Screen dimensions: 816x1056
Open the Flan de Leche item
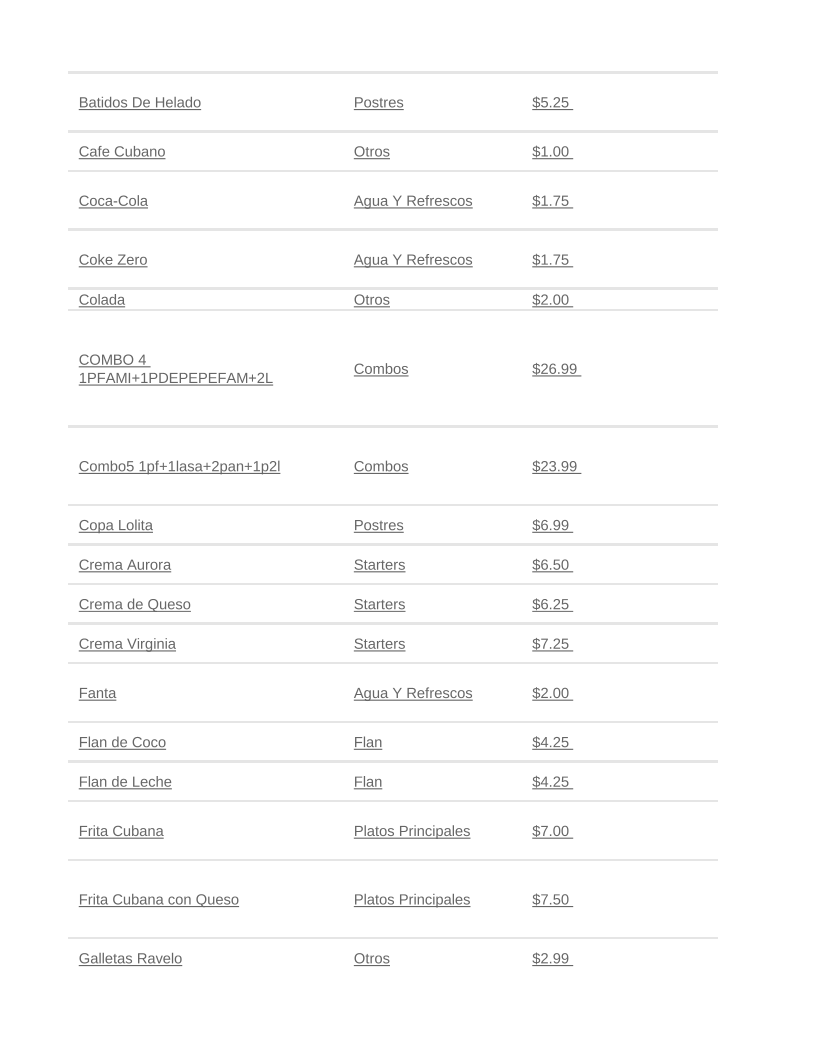pos(125,782)
